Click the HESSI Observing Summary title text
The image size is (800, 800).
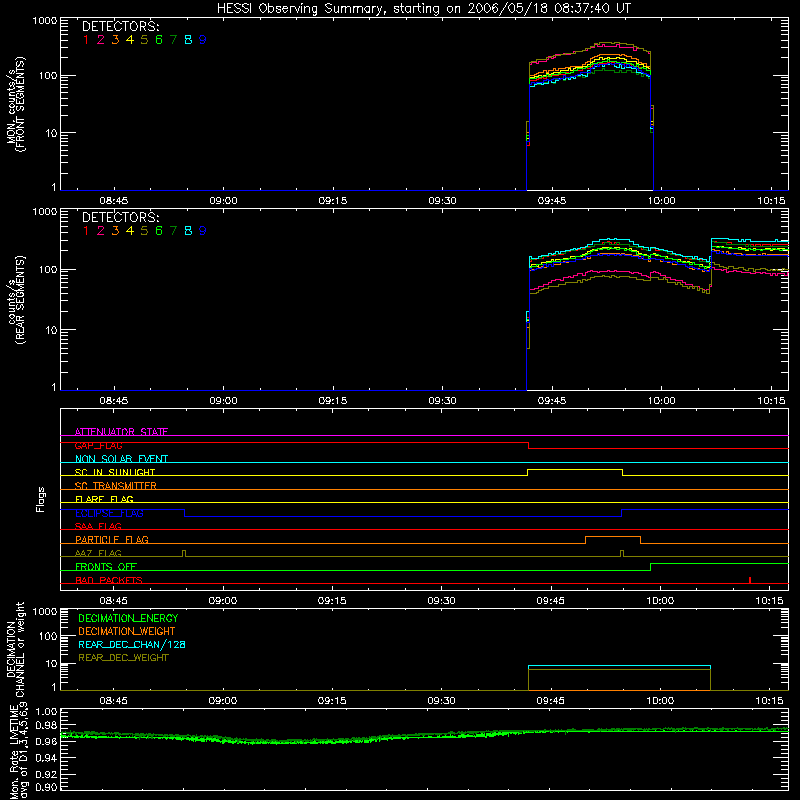point(423,8)
